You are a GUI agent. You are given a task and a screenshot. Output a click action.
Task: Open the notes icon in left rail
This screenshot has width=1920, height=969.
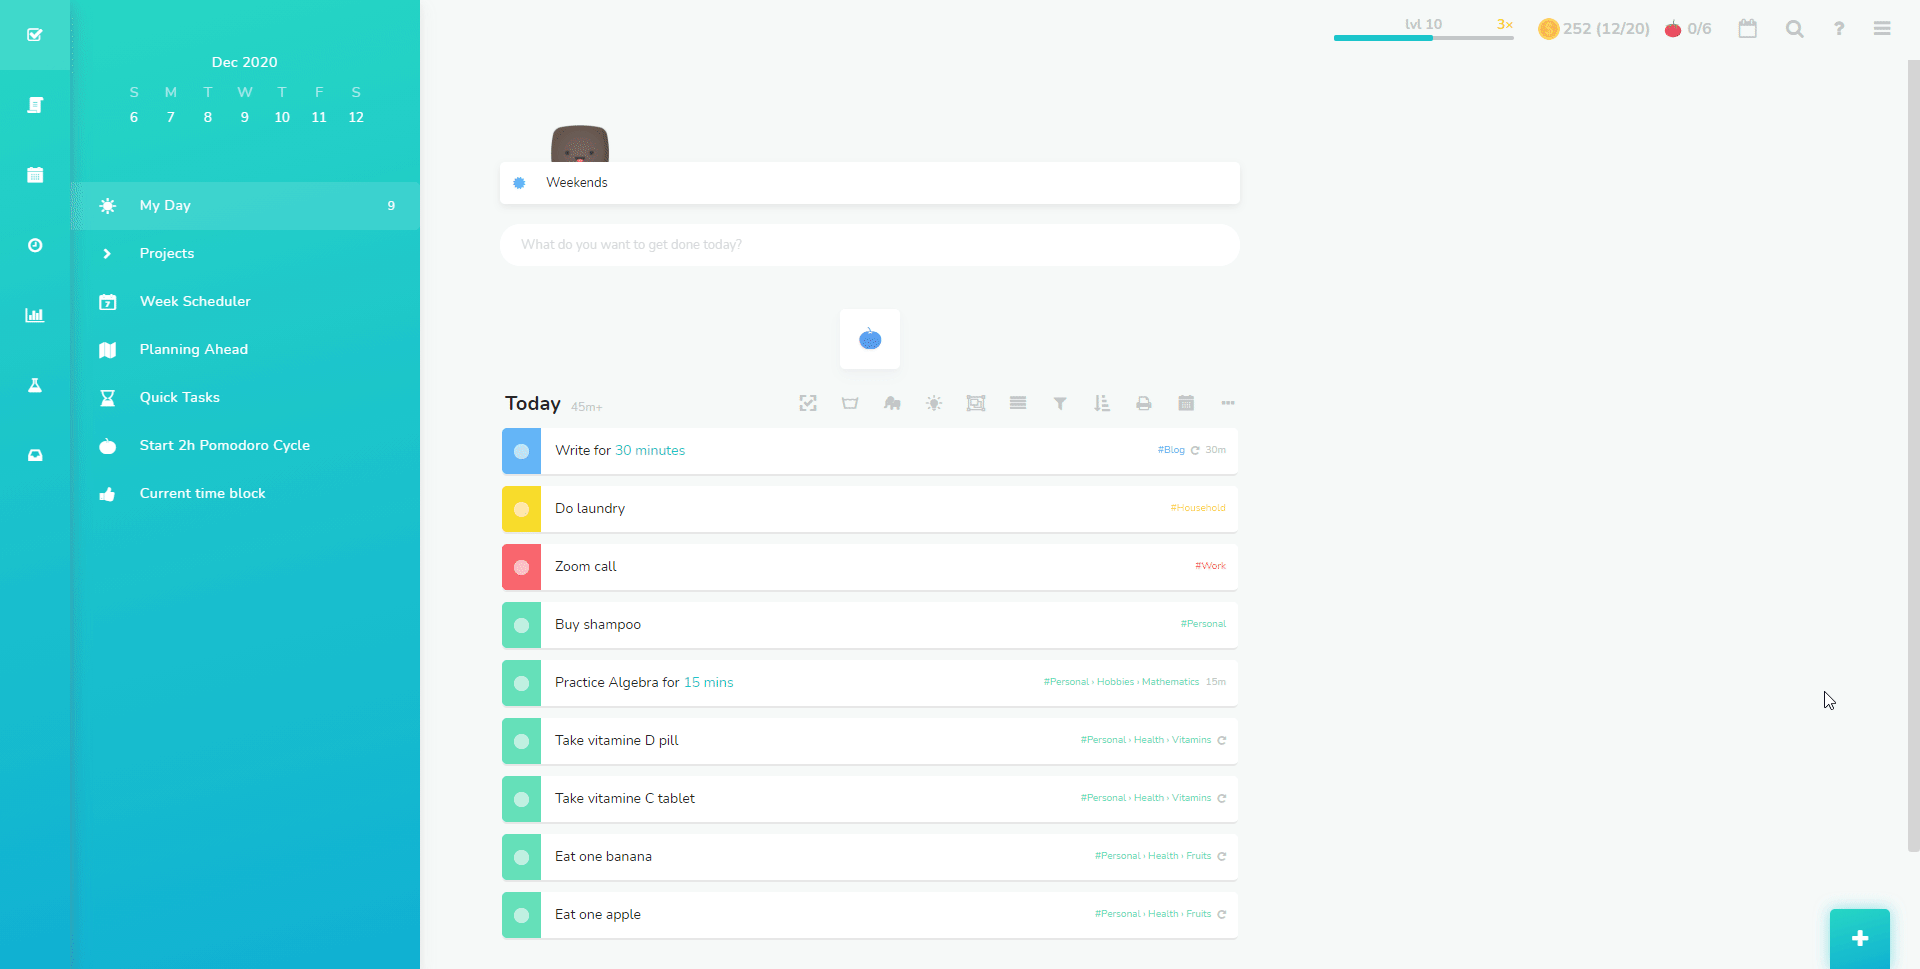point(35,105)
